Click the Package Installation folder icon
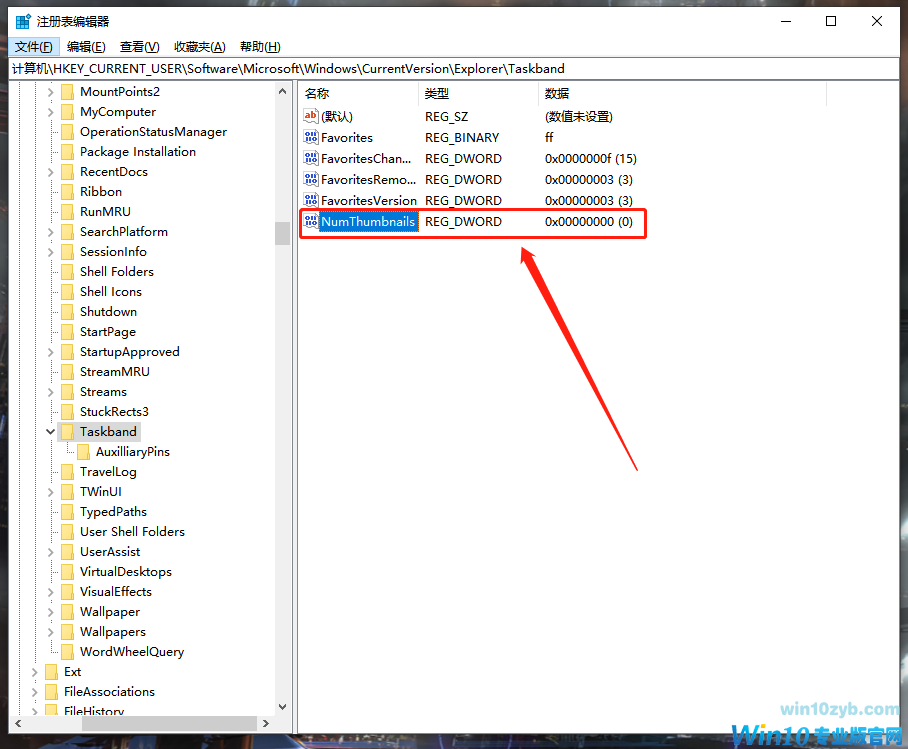Screen dimensions: 908x749 click(x=68, y=152)
